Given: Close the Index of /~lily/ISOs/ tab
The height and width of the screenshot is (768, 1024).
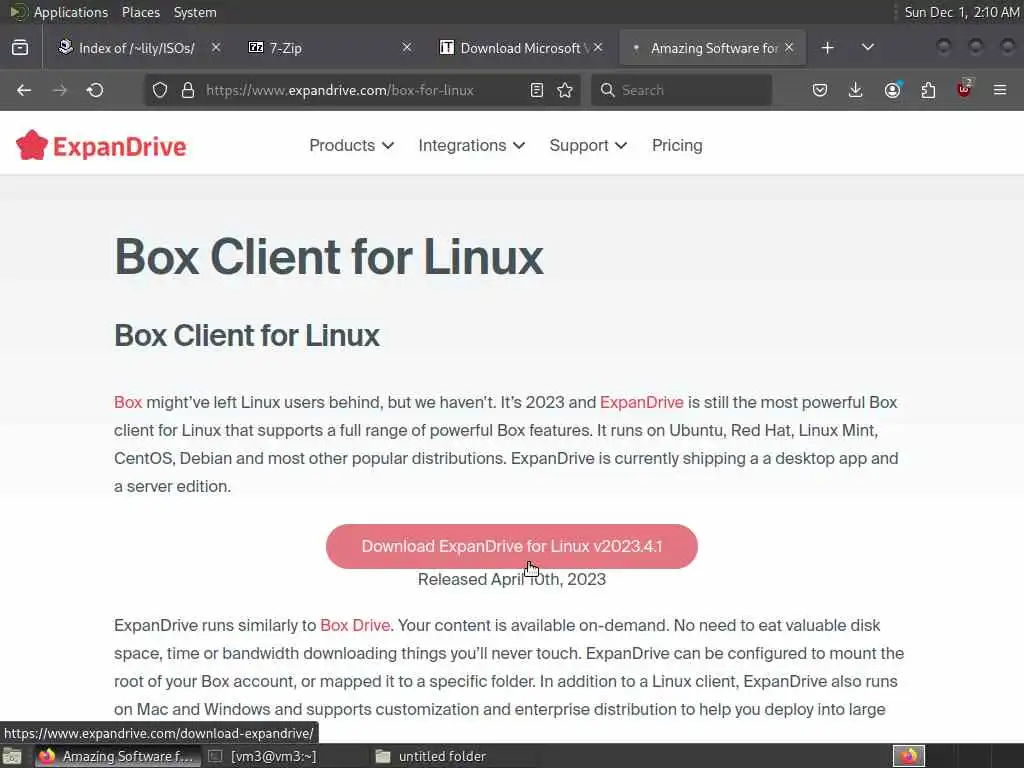Looking at the screenshot, I should tap(216, 48).
